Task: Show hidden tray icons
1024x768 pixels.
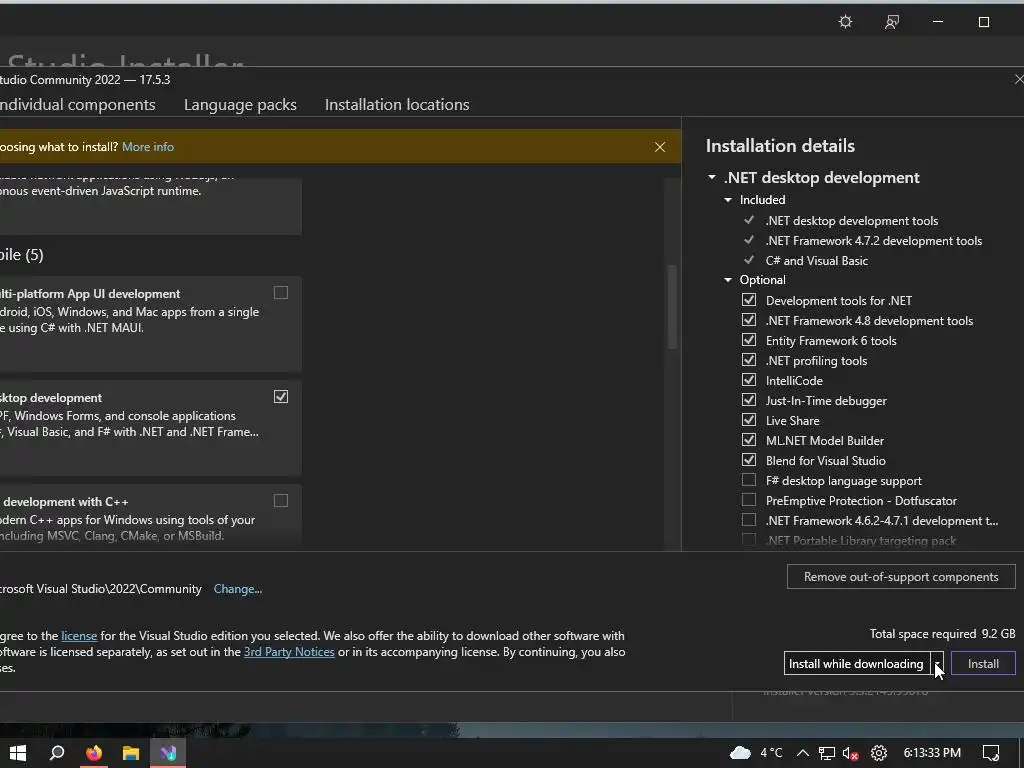Action: point(803,753)
